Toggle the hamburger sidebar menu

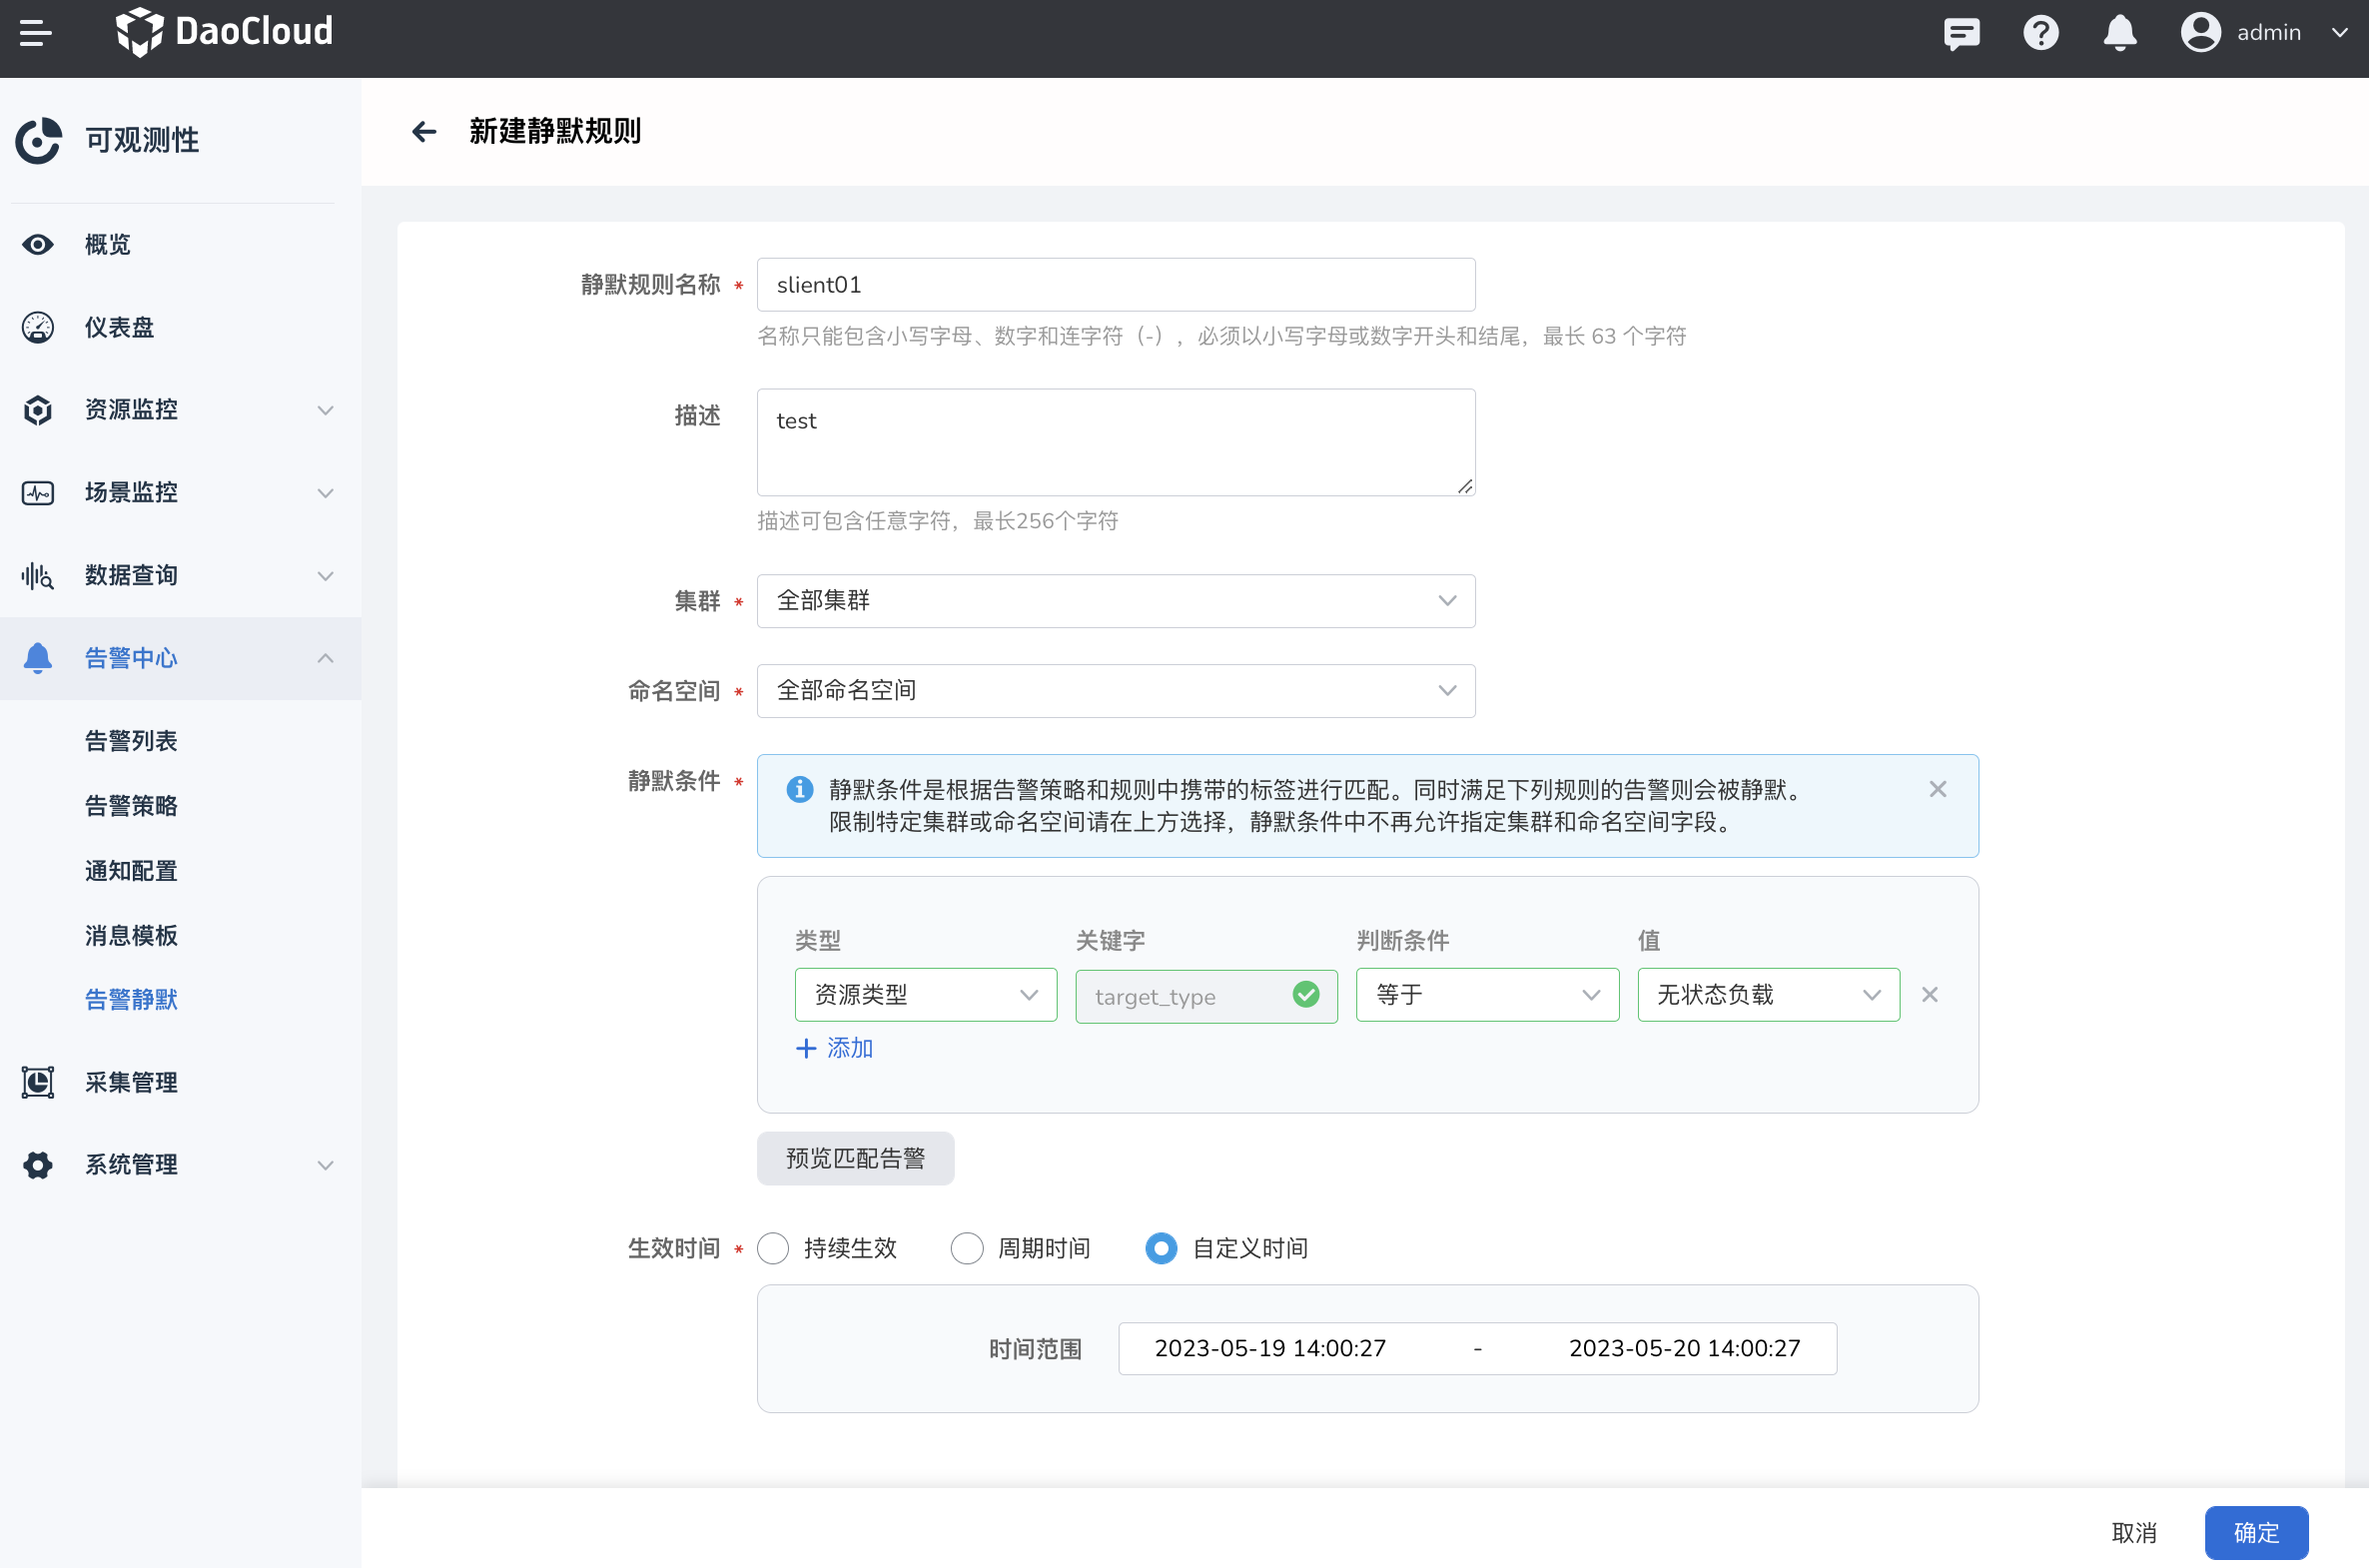36,32
